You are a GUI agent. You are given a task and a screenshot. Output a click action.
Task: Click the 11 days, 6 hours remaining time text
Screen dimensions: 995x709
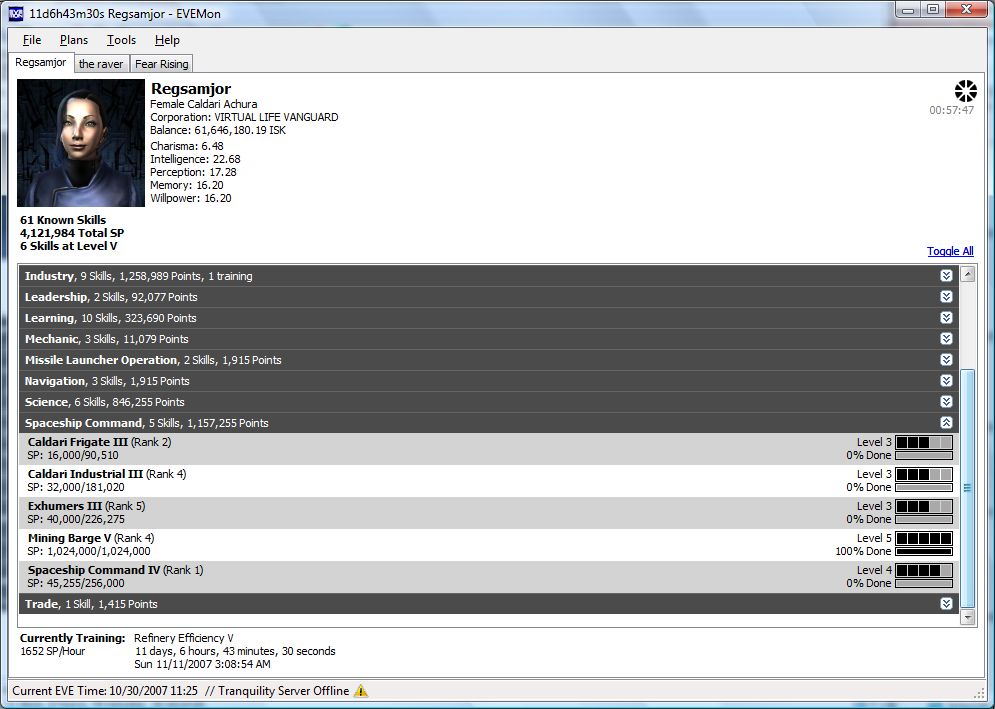pos(235,651)
